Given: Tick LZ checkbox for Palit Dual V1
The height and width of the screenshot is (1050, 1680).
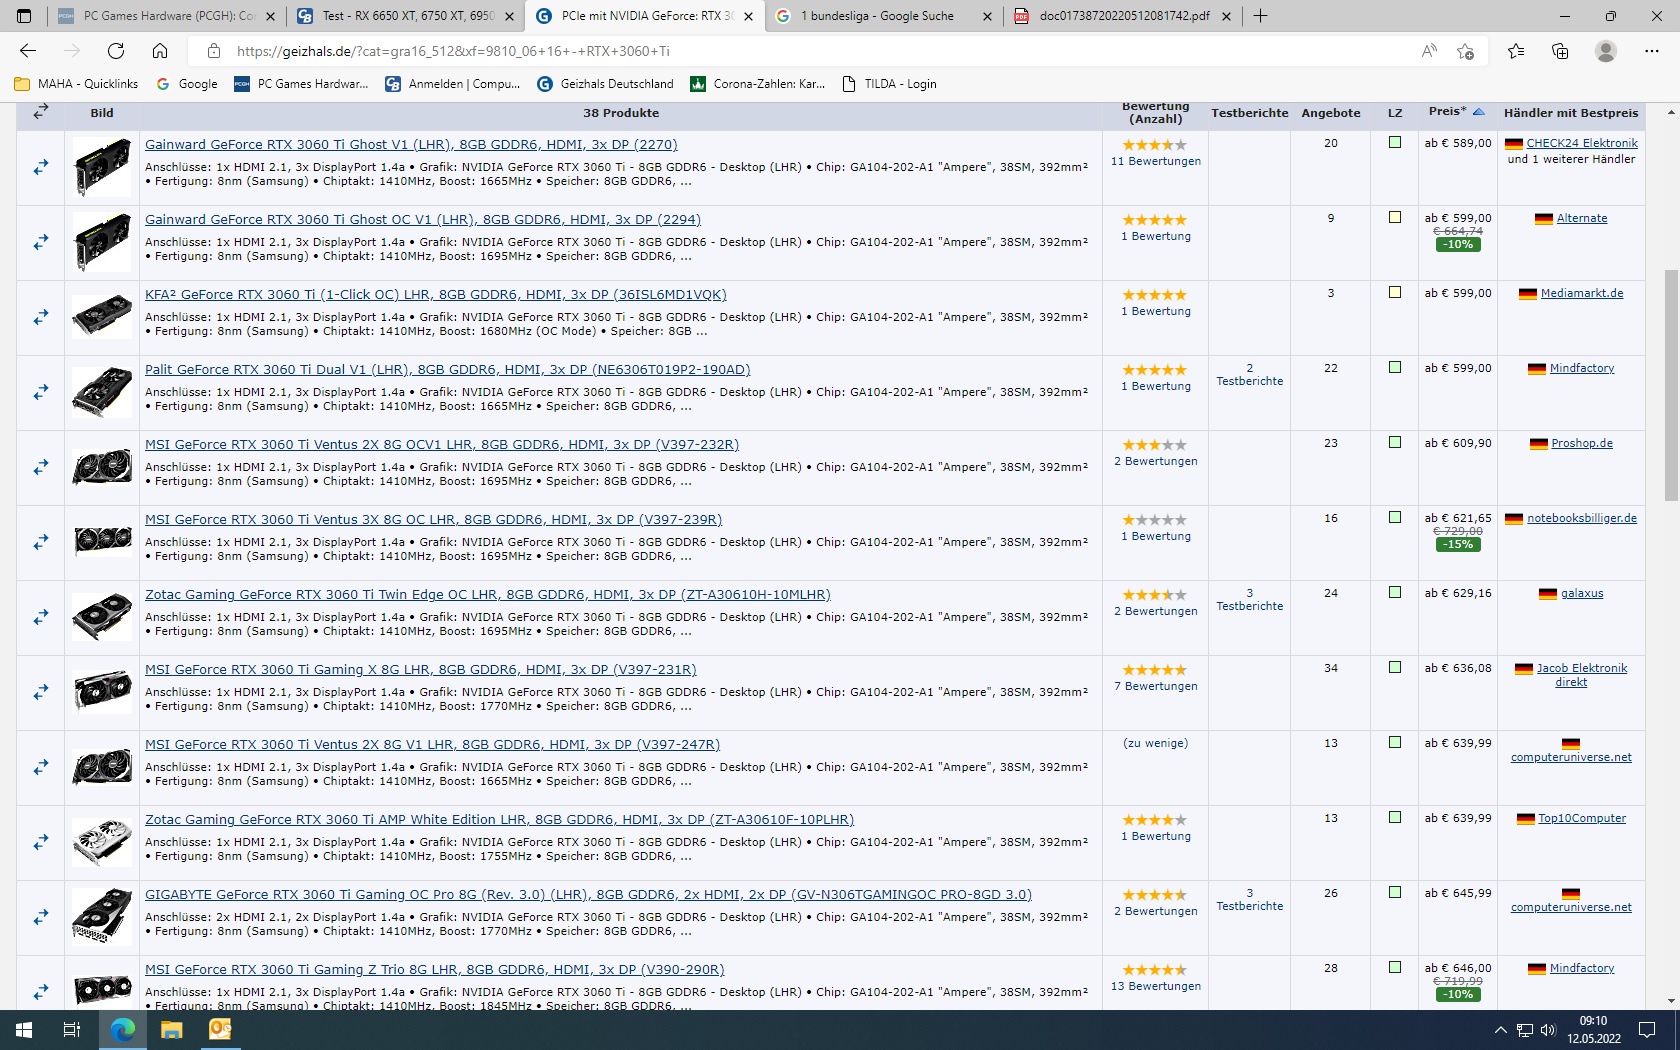Looking at the screenshot, I should [x=1395, y=368].
